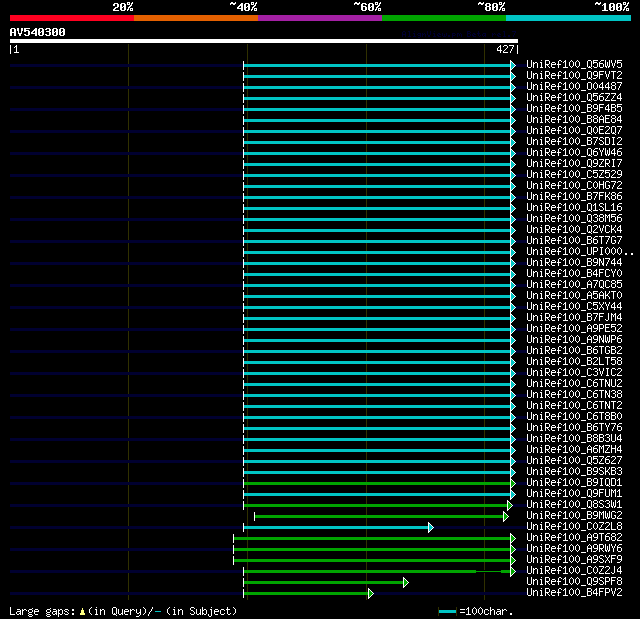Select UniRef100_C0Z2L8 entry label
This screenshot has height=619, width=640.
click(574, 527)
